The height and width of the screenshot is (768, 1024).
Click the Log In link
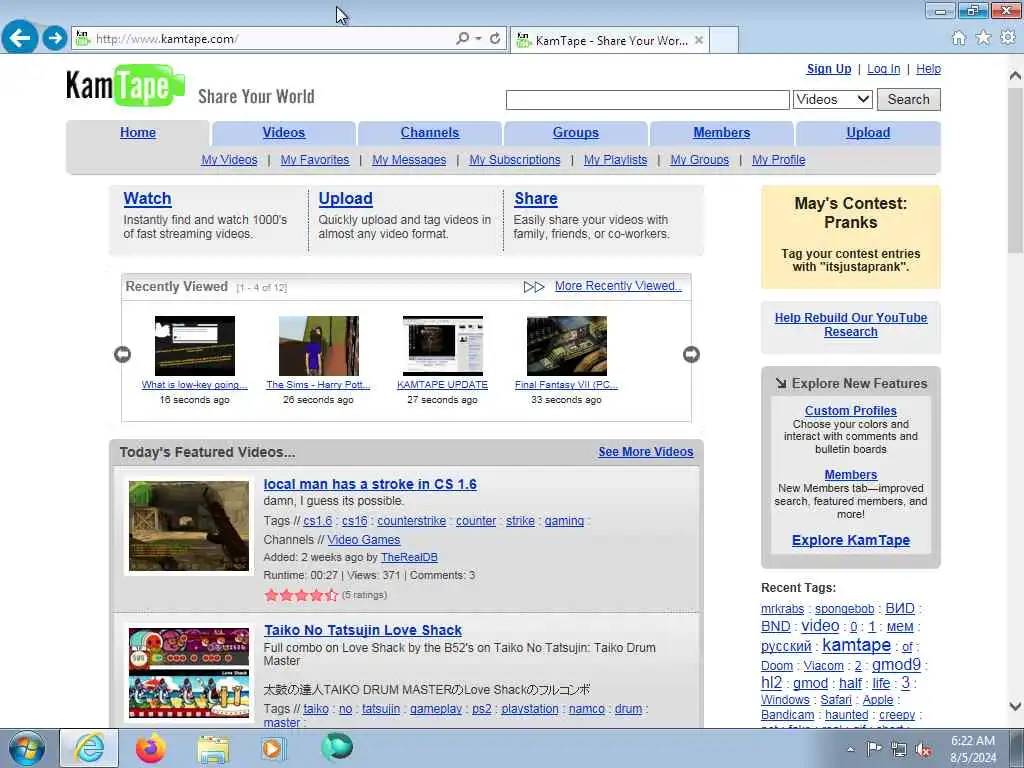click(884, 69)
